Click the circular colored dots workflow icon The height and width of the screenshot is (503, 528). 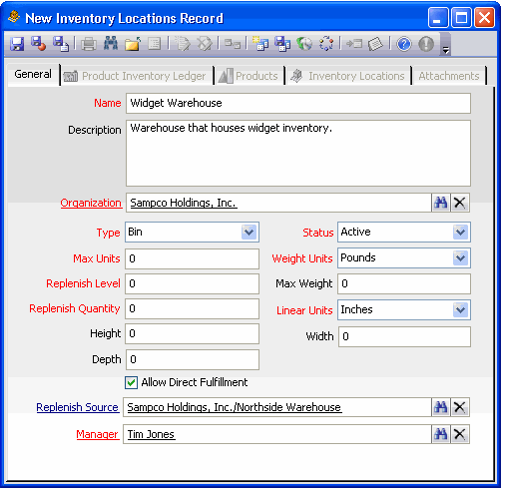click(x=326, y=44)
